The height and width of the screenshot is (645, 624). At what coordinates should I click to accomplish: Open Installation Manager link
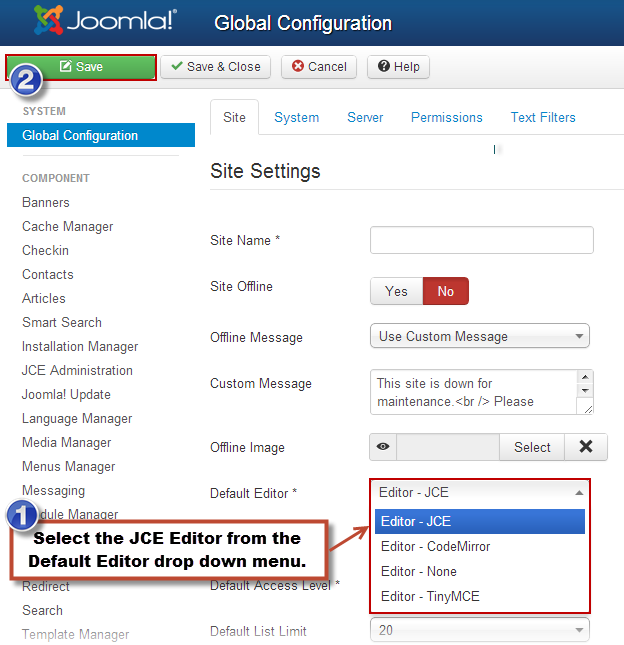click(x=80, y=347)
